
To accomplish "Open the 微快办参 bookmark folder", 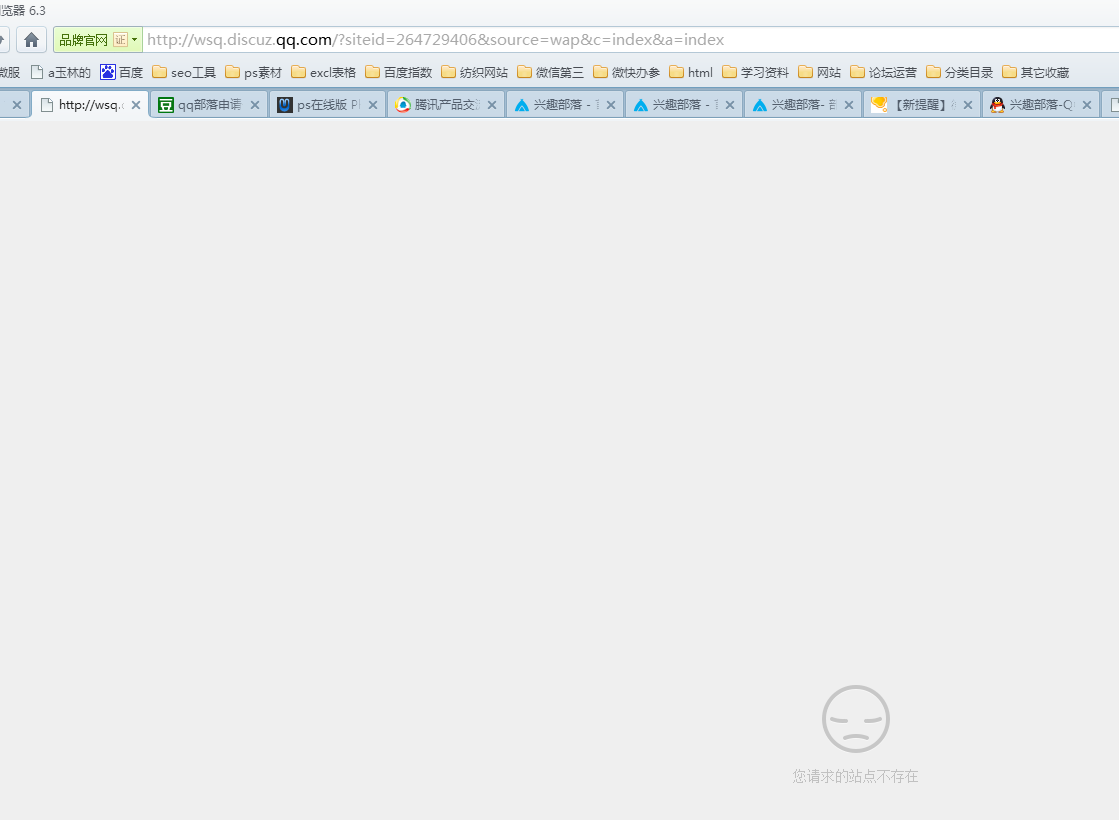I will pos(627,72).
